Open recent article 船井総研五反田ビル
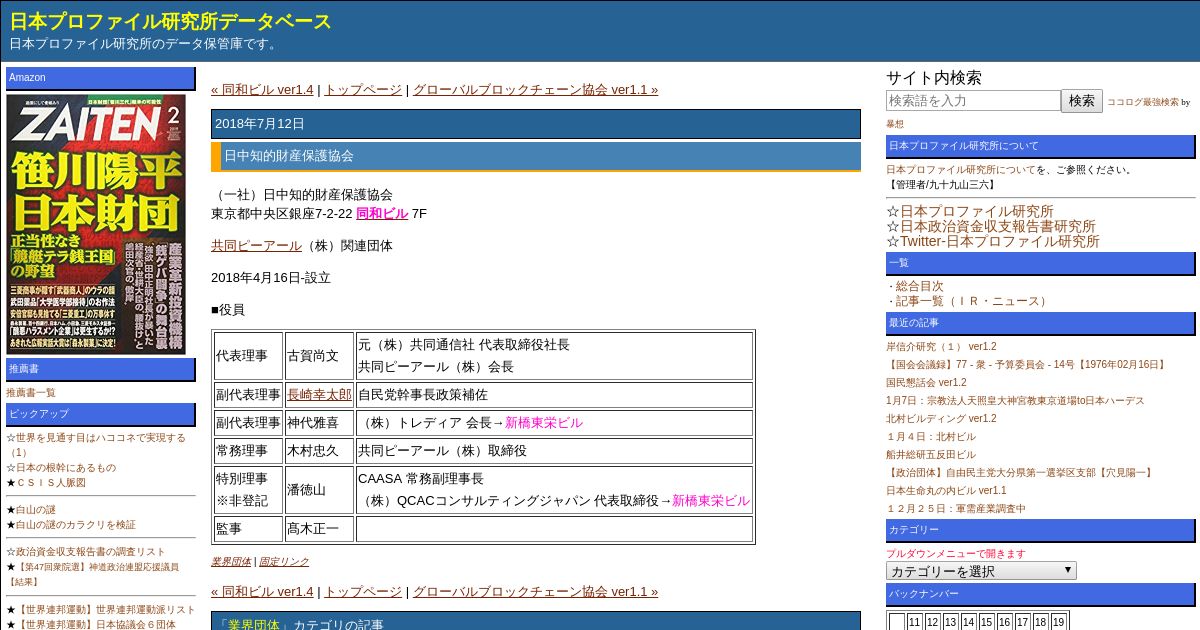Screen dimensions: 1200x630 [x=931, y=455]
